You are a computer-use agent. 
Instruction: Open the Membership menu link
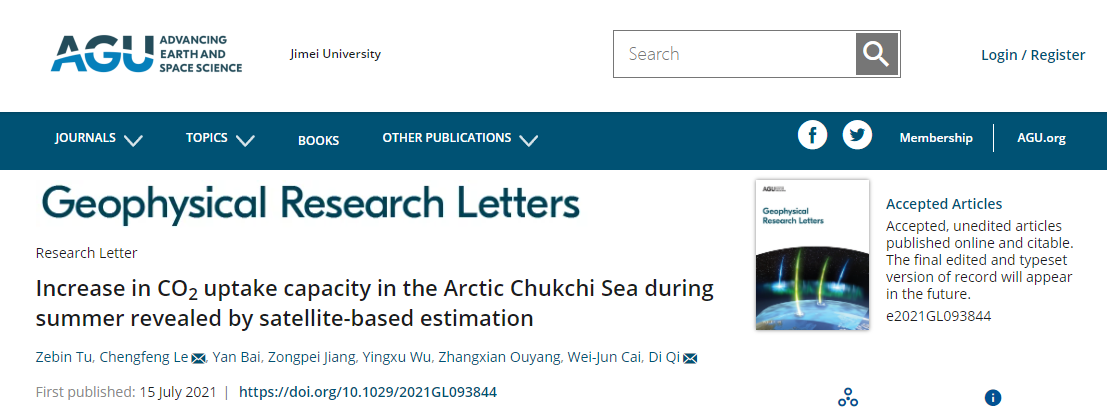click(936, 138)
